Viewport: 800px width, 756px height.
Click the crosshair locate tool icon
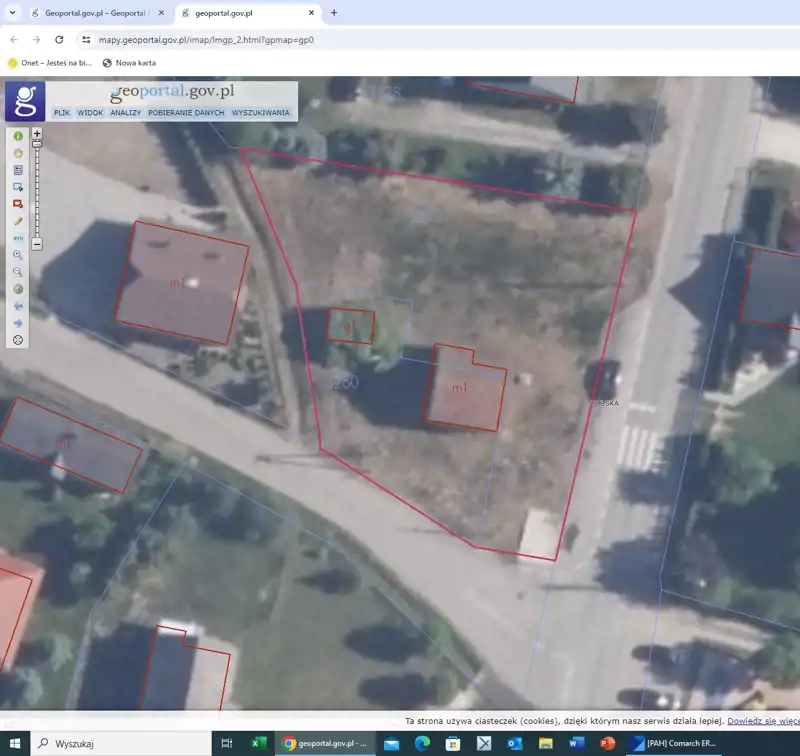[x=18, y=340]
